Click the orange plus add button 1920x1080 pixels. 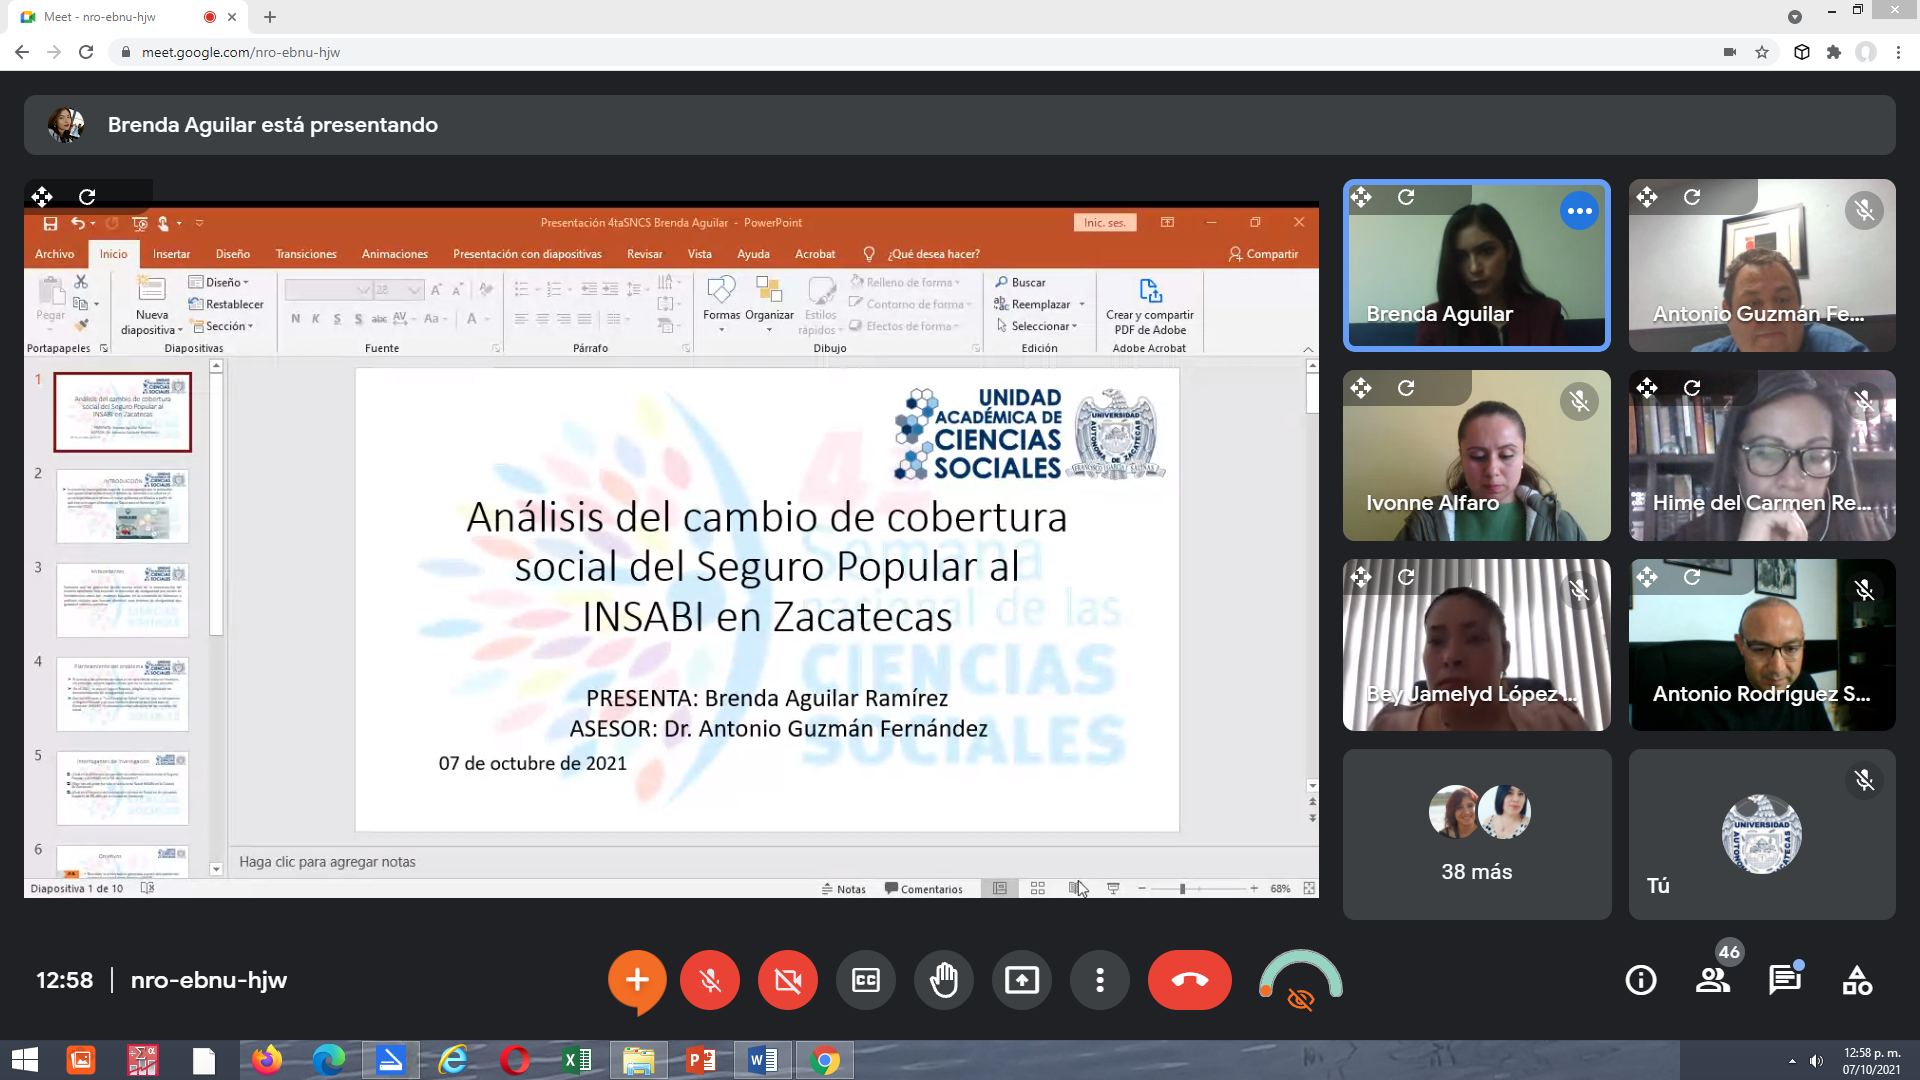click(637, 980)
